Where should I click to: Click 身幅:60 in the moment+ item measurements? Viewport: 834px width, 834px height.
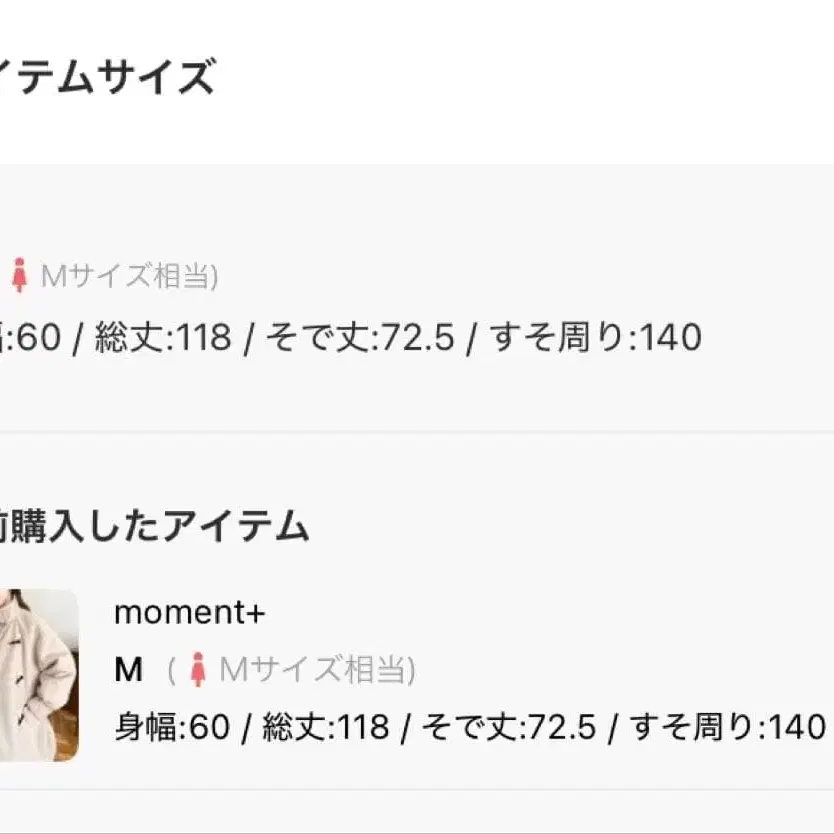click(x=171, y=726)
